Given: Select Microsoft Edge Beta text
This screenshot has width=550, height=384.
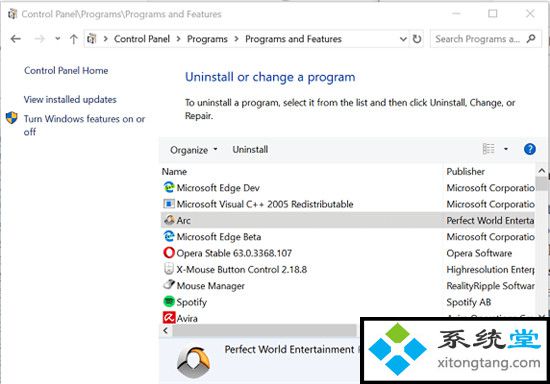Looking at the screenshot, I should (x=219, y=237).
